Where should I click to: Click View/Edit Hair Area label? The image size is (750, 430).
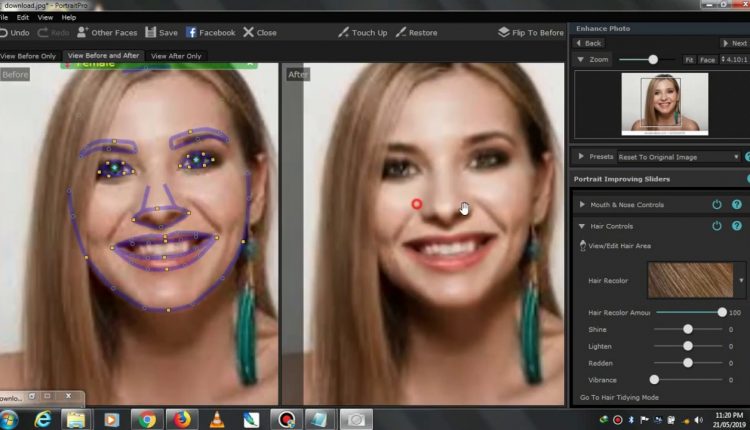pyautogui.click(x=619, y=246)
